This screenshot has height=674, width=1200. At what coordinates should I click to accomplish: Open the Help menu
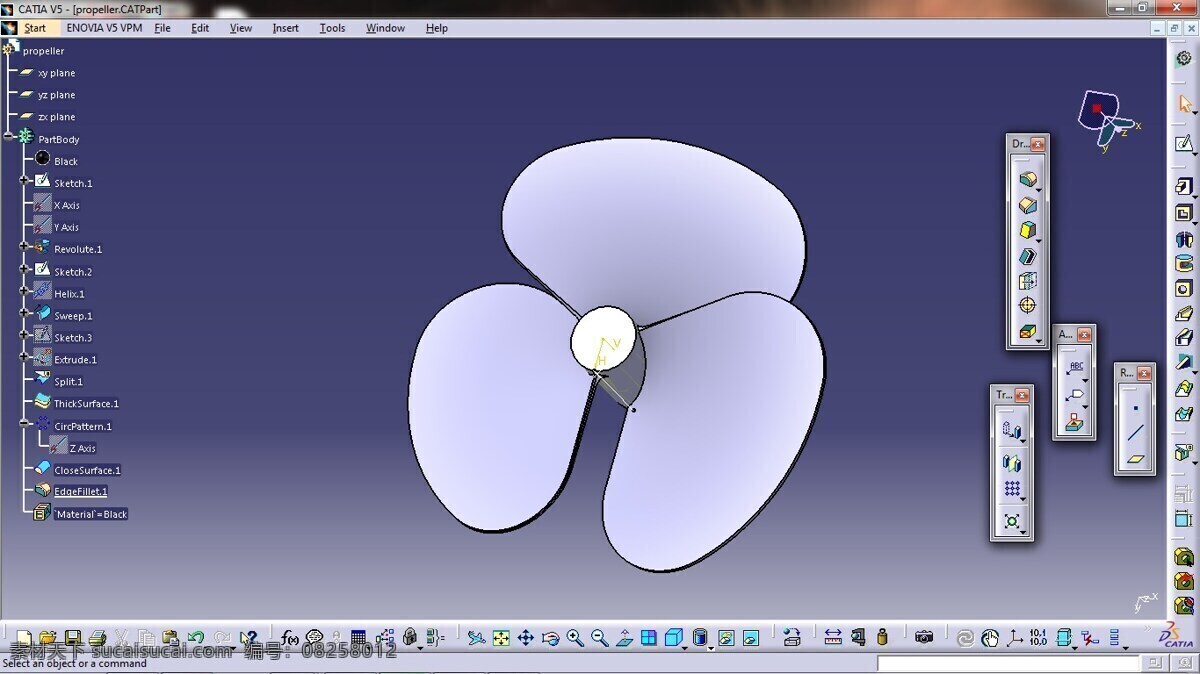click(437, 28)
